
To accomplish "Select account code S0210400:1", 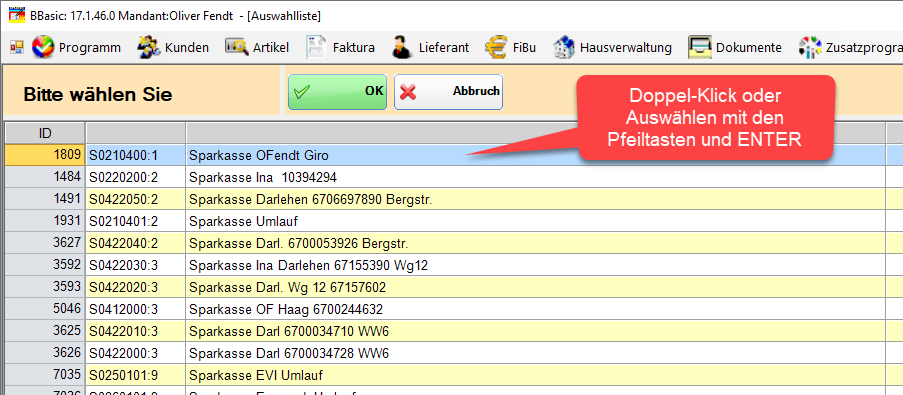I will click(135, 155).
